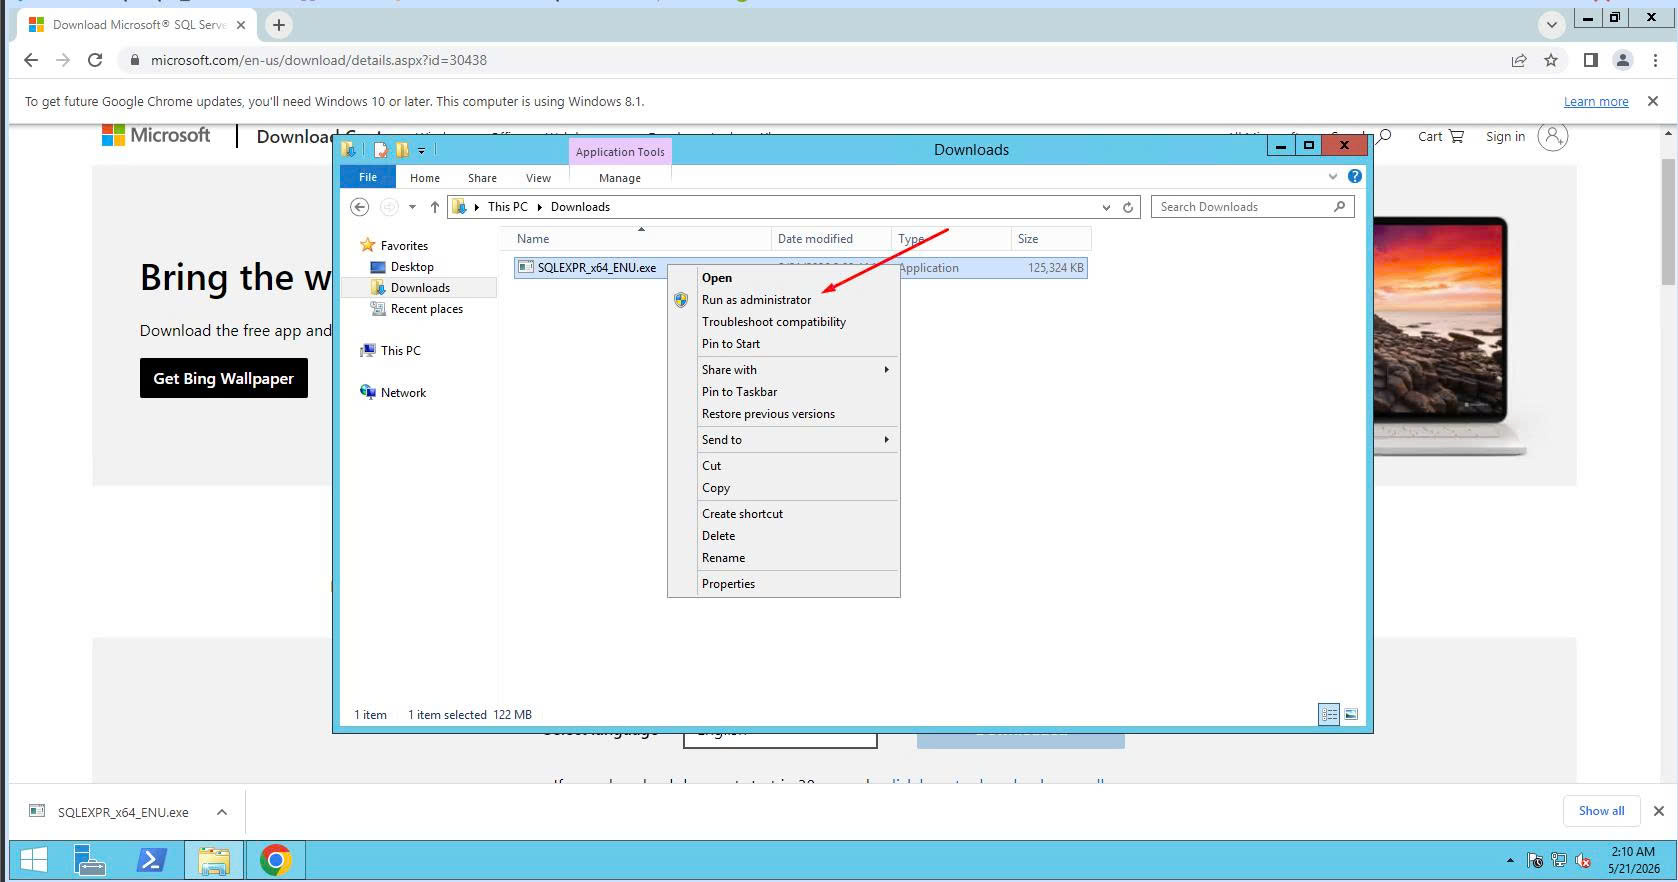The height and width of the screenshot is (882, 1678).
Task: Click Pin to Start option
Action: click(x=731, y=344)
